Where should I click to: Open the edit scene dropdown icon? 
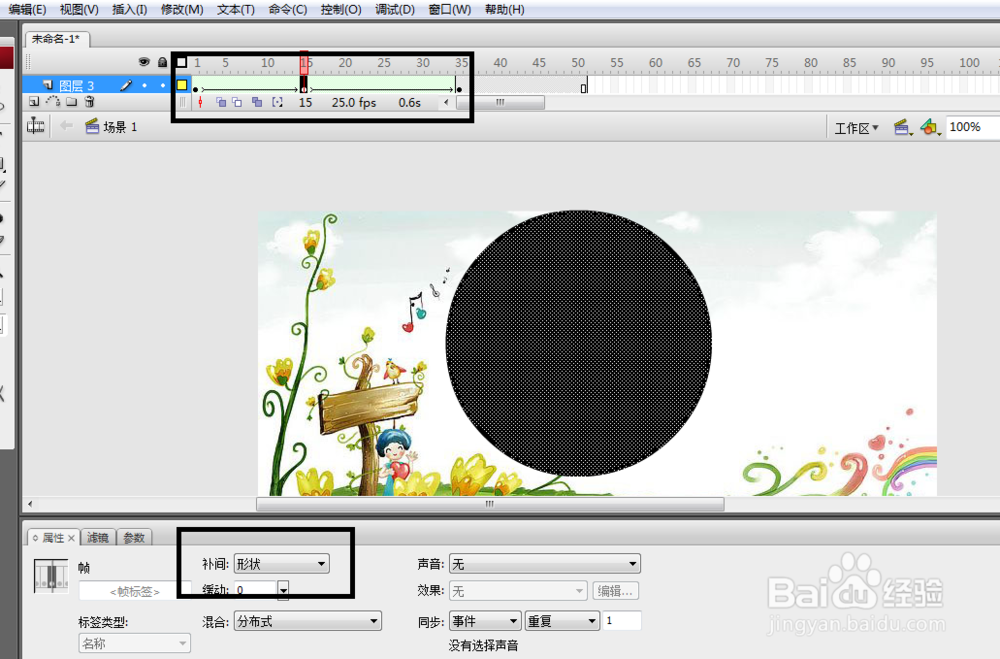[902, 128]
